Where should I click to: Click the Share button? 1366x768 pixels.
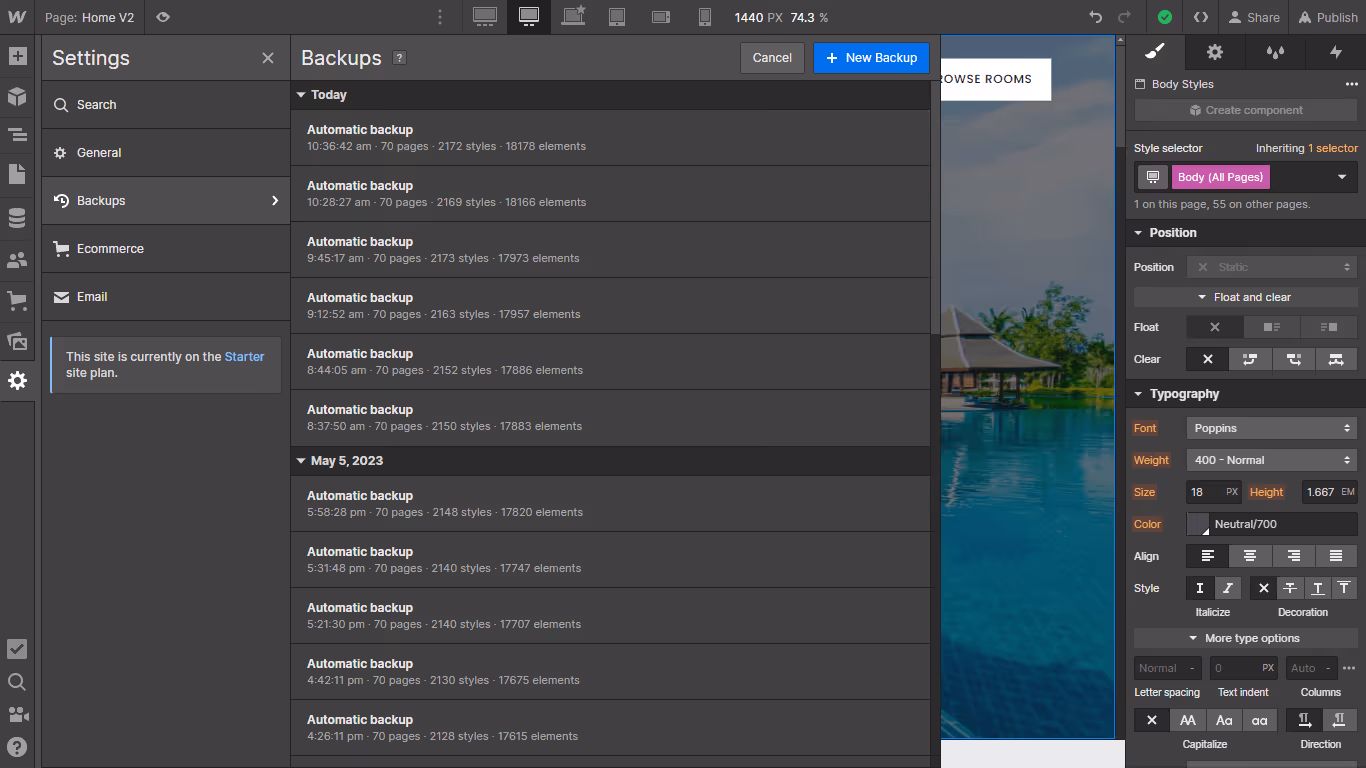pos(1254,17)
